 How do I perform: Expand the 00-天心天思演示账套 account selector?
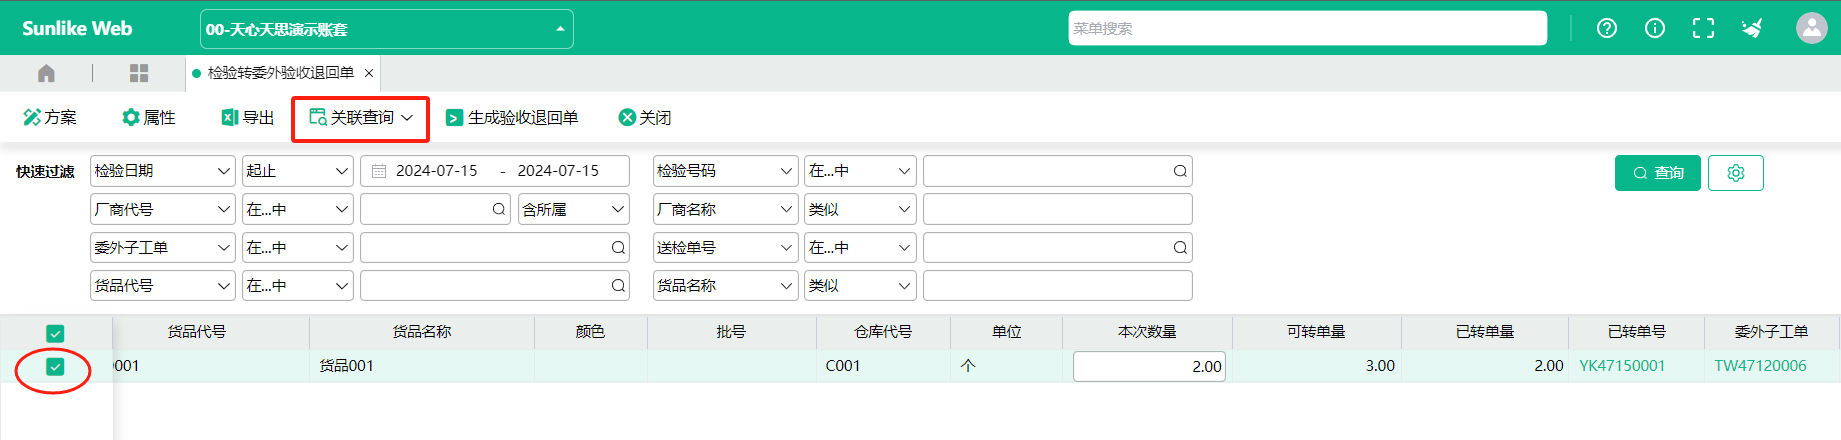[387, 29]
